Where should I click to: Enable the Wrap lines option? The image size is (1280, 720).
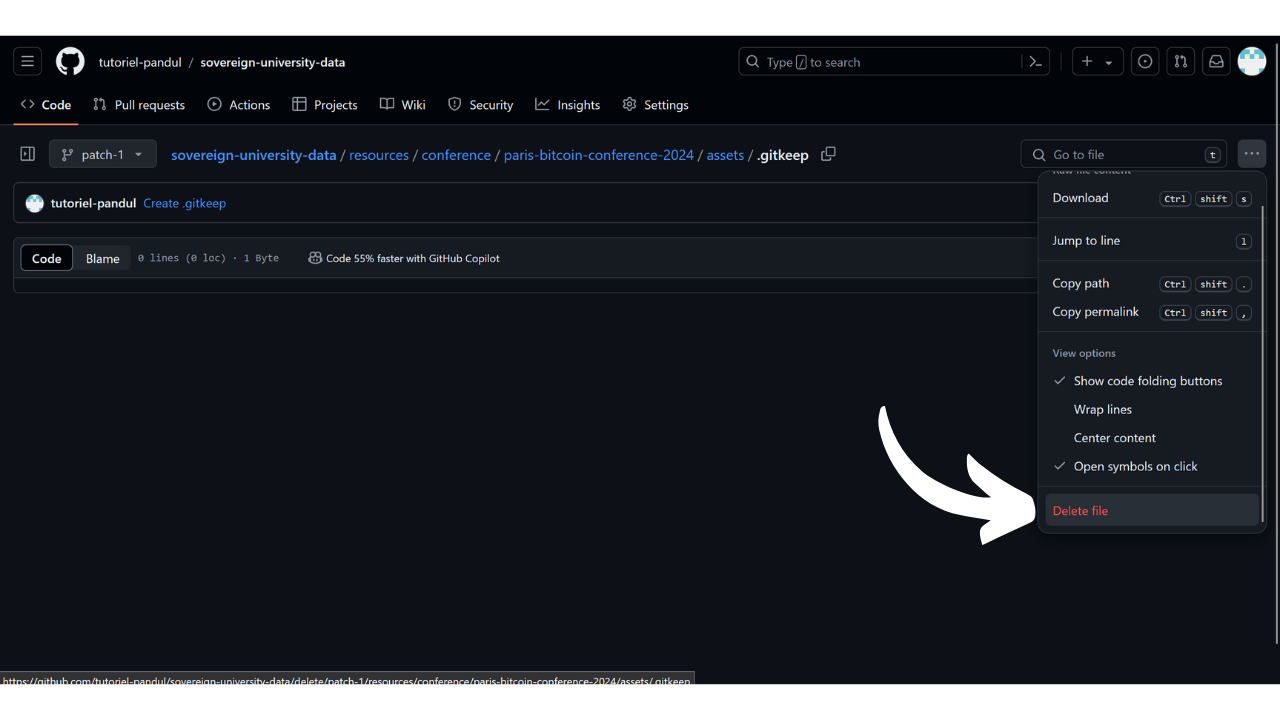pos(1102,409)
